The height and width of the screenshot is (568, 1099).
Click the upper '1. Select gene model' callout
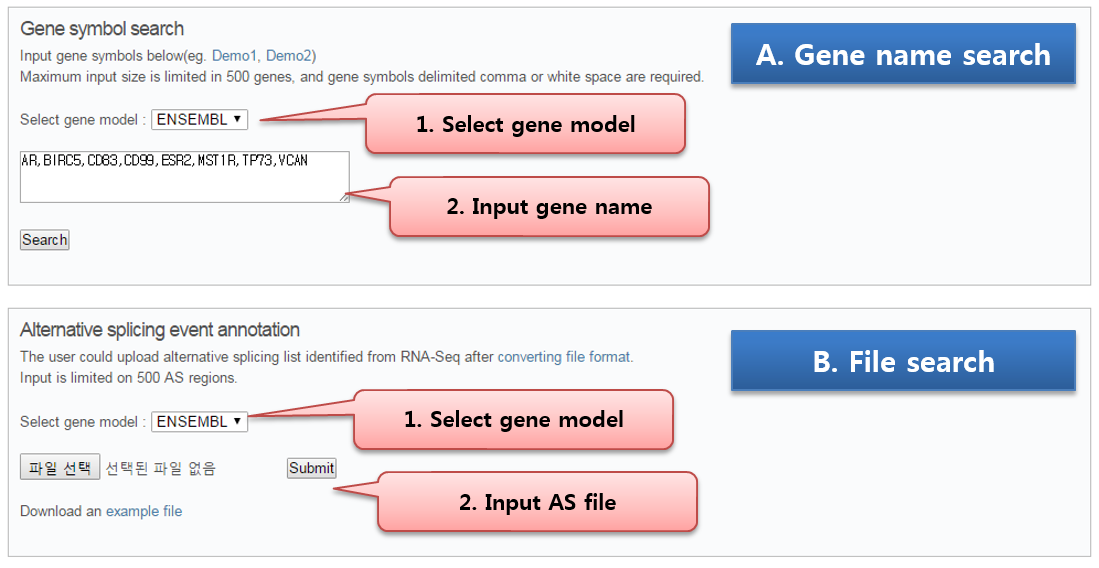[525, 124]
